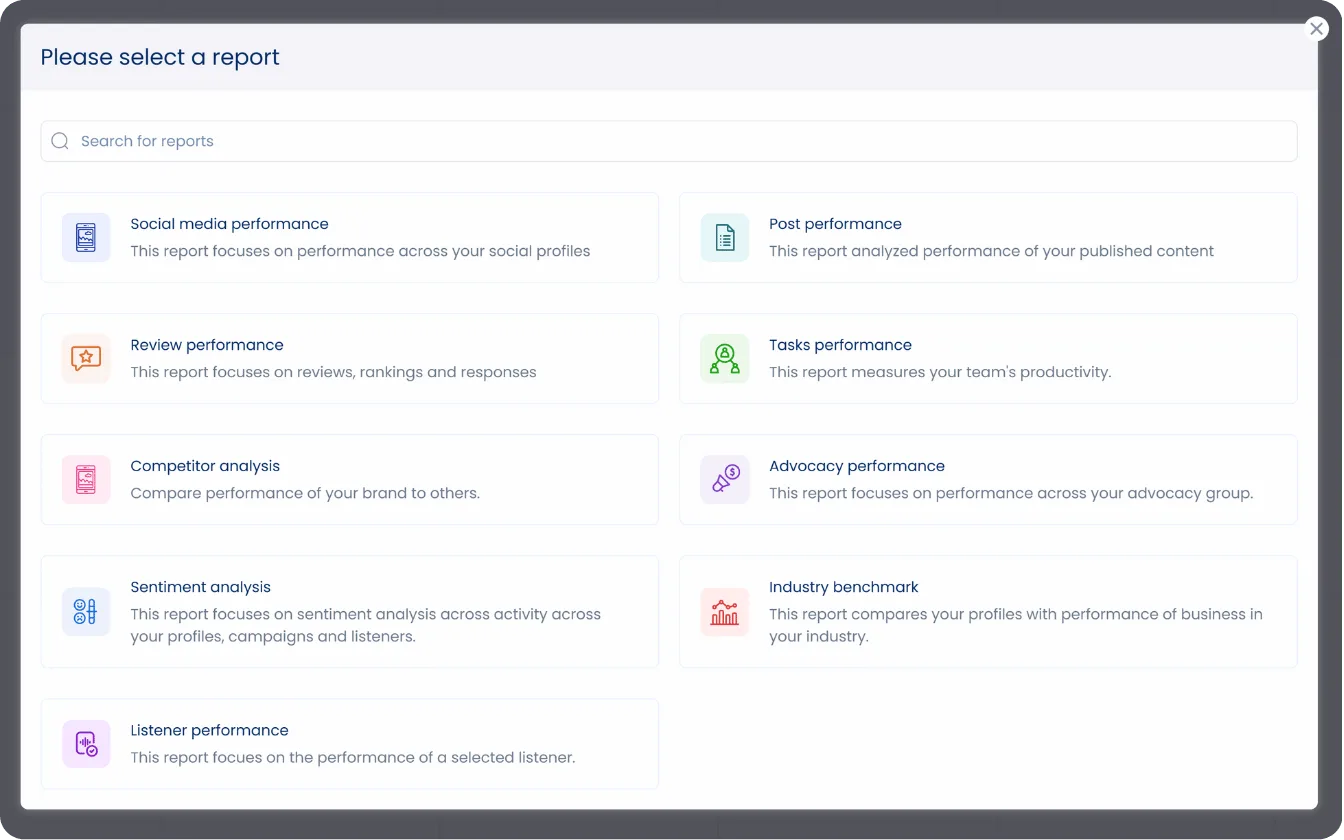The image size is (1344, 840).
Task: Select the Advocacy performance dollar icon
Action: pyautogui.click(x=724, y=479)
